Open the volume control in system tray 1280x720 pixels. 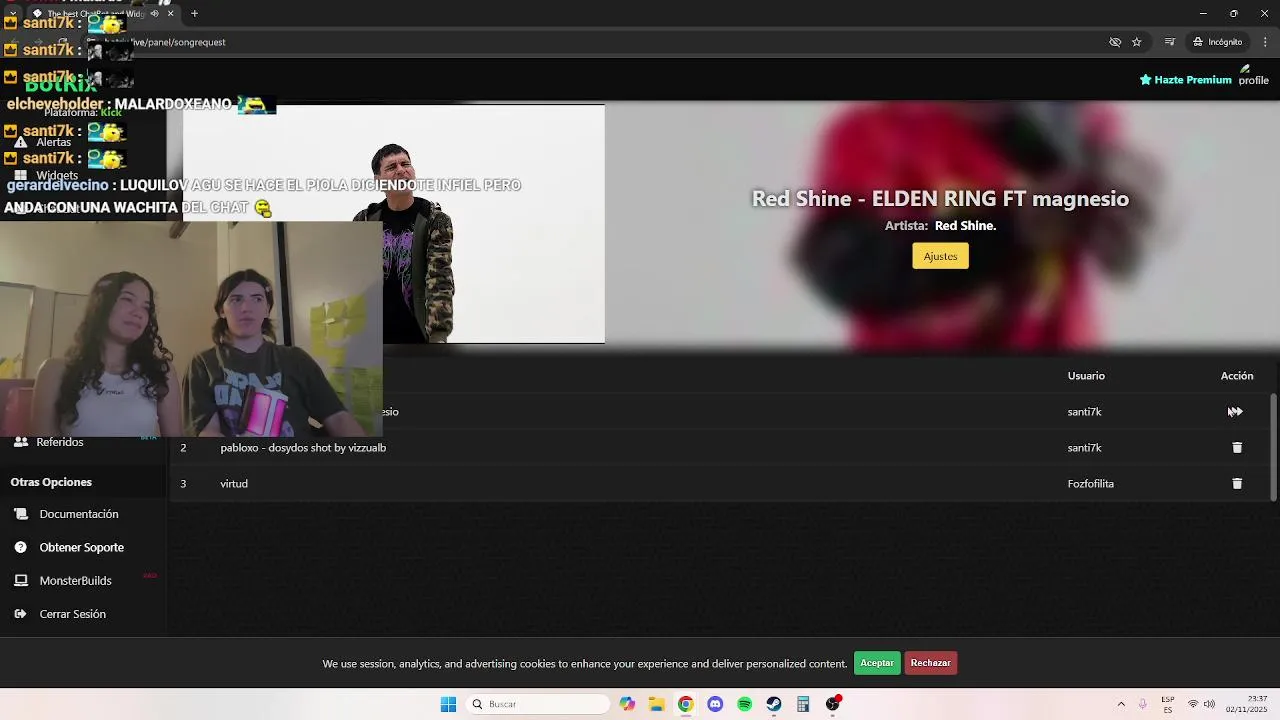tap(1209, 704)
